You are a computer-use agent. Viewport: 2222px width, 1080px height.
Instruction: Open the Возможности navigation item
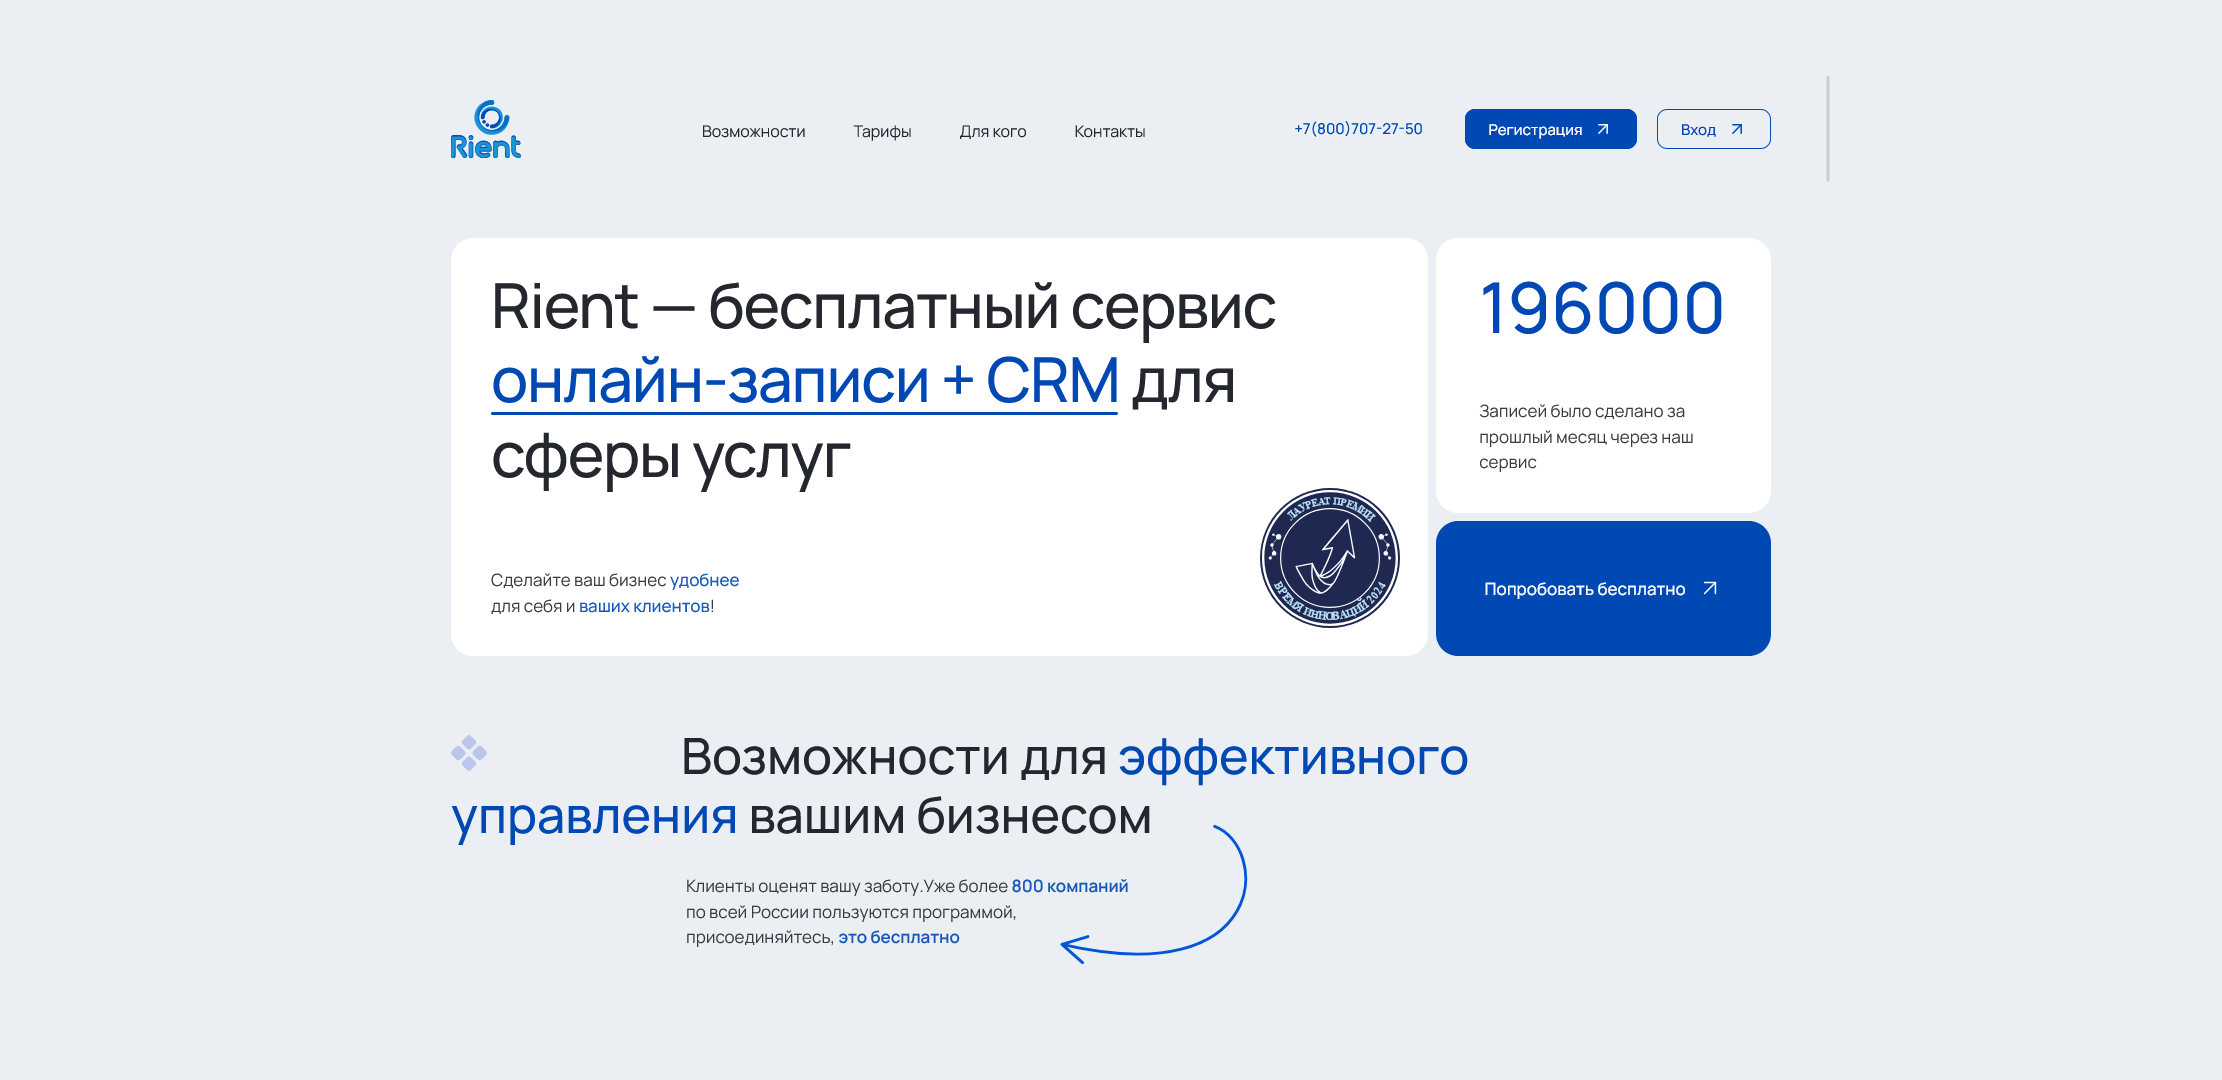(x=754, y=130)
